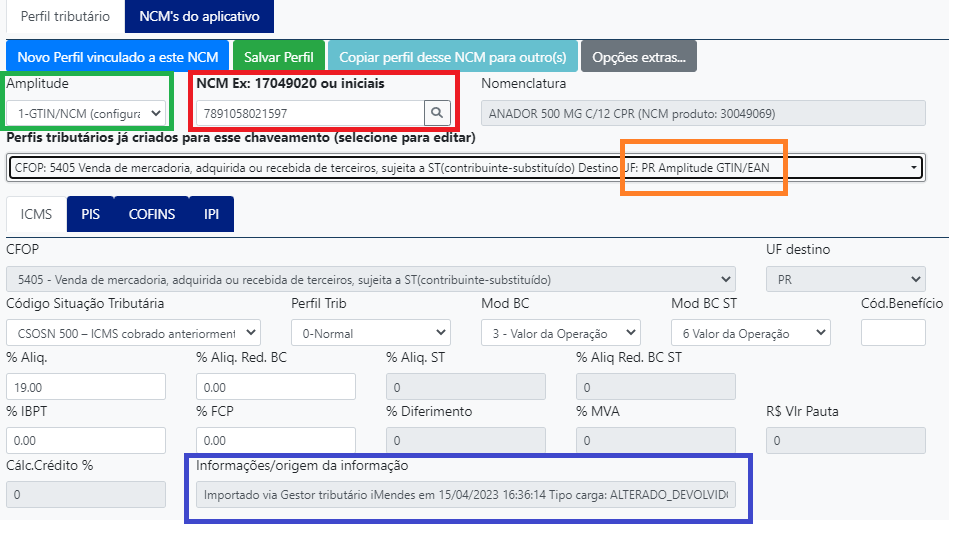The height and width of the screenshot is (533, 953).
Task: Select the NCM's do aplicativo tab
Action: (x=199, y=17)
